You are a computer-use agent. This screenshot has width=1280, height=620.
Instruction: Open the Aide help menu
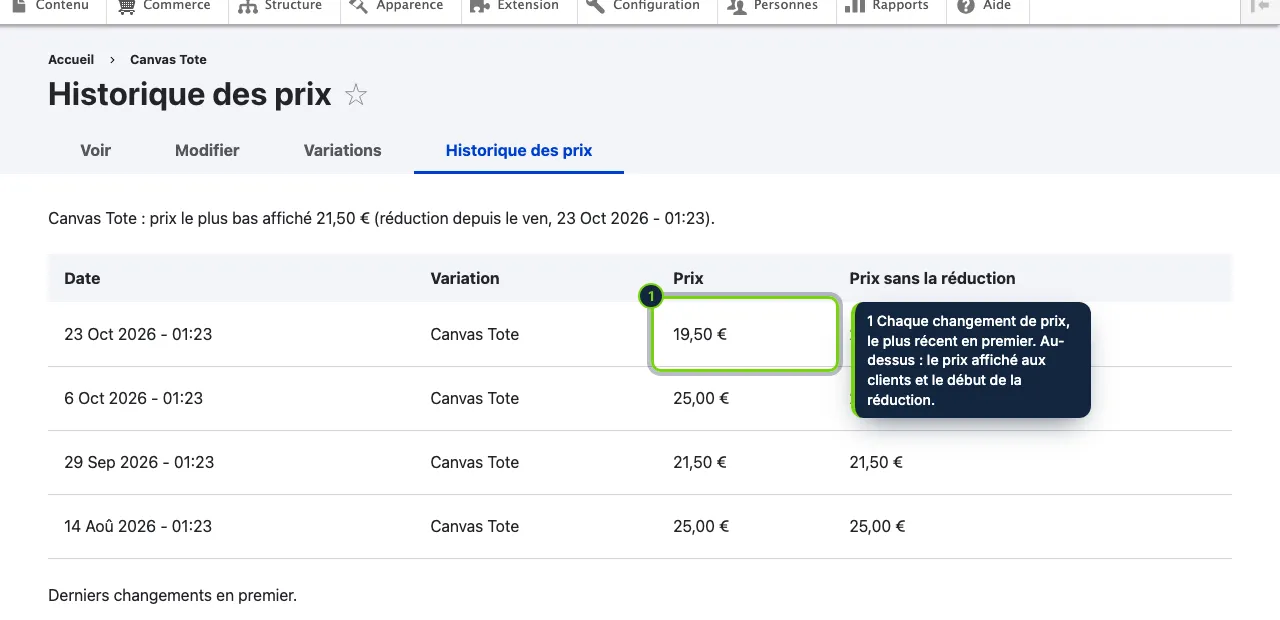pyautogui.click(x=987, y=6)
